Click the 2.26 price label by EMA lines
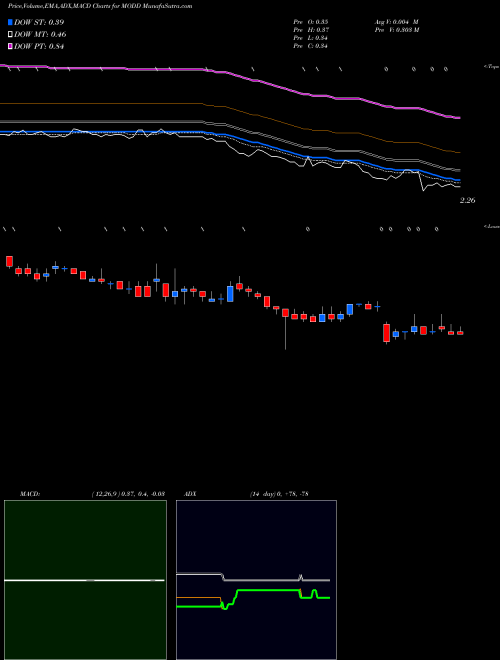The width and height of the screenshot is (500, 660). click(467, 200)
